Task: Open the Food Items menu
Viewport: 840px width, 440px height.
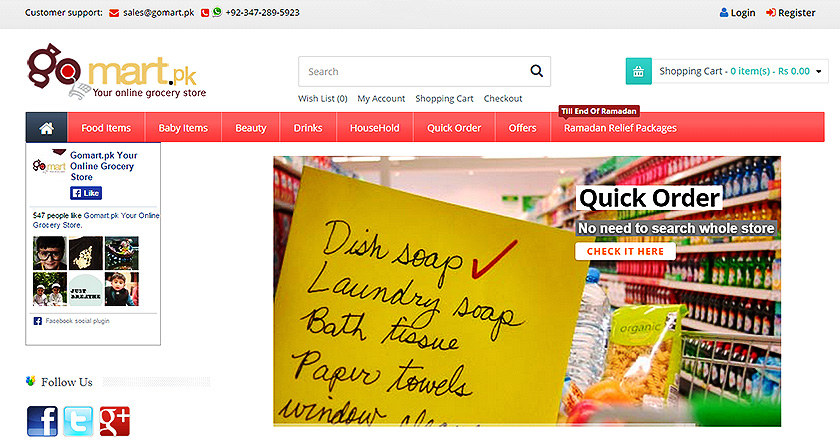Action: (106, 128)
